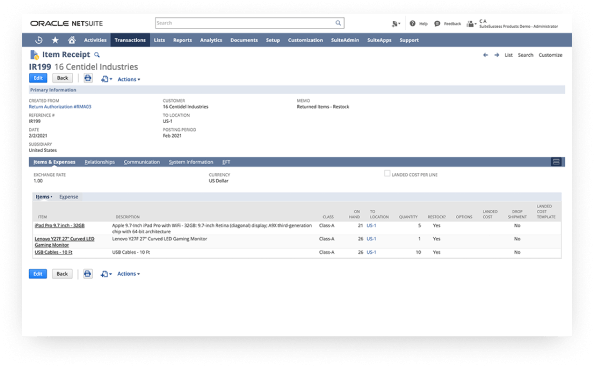
Task: Click the Primary Information section header
Action: pos(297,90)
